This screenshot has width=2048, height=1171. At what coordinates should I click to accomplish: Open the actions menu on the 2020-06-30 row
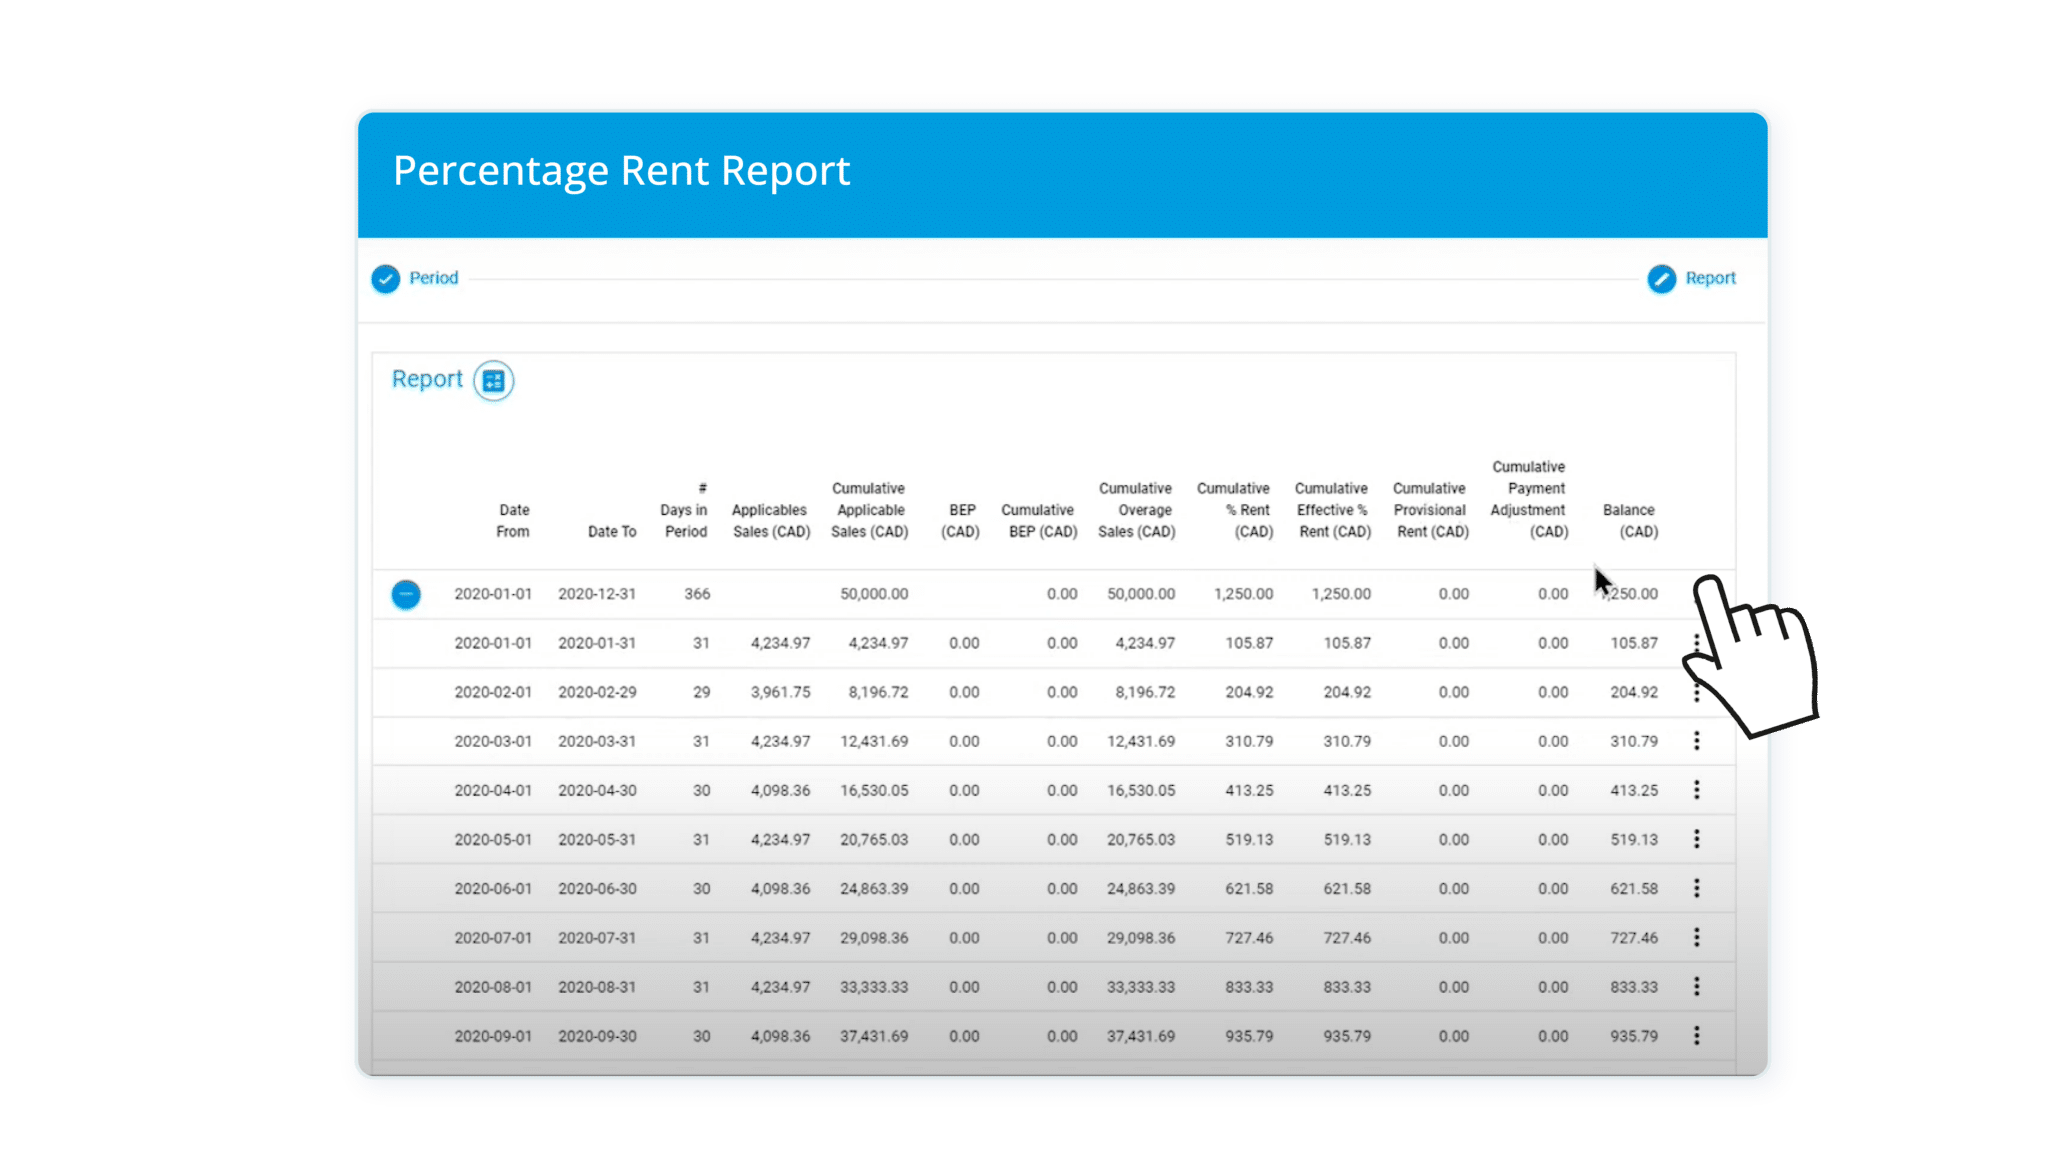coord(1697,888)
